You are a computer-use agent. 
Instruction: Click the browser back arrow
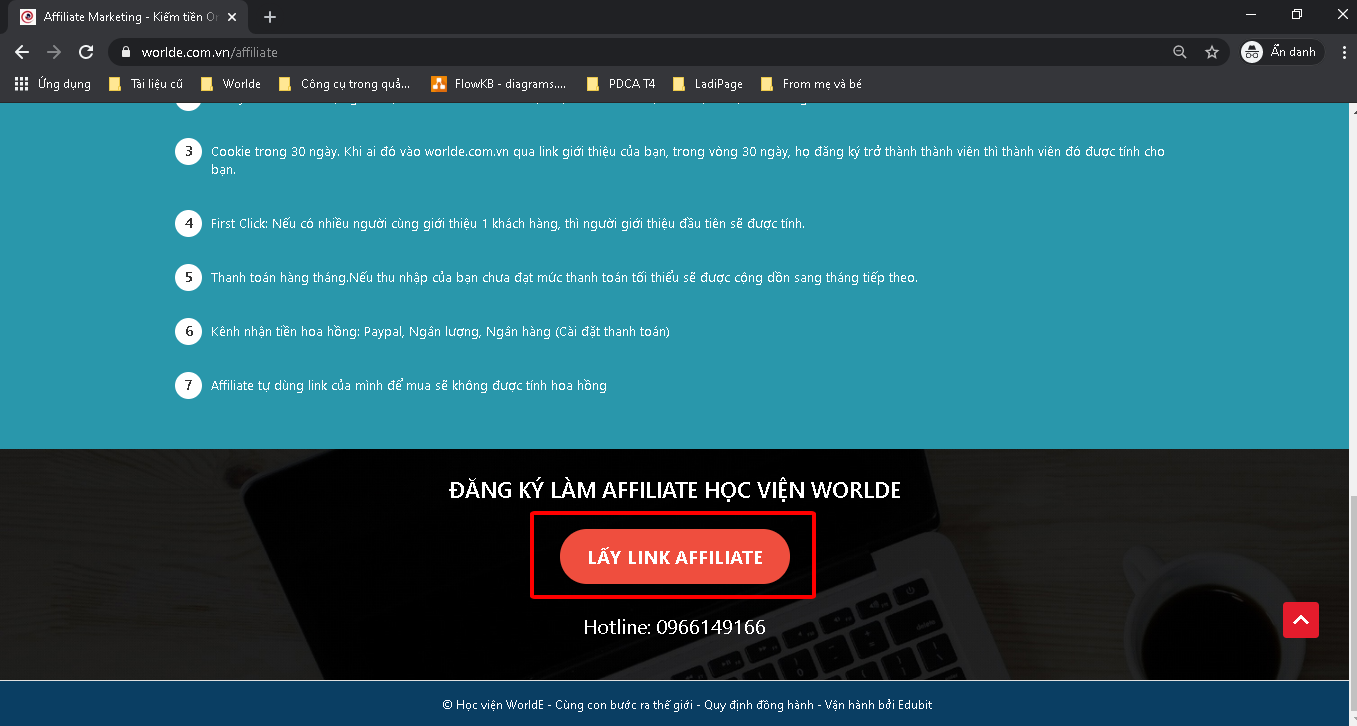point(22,52)
